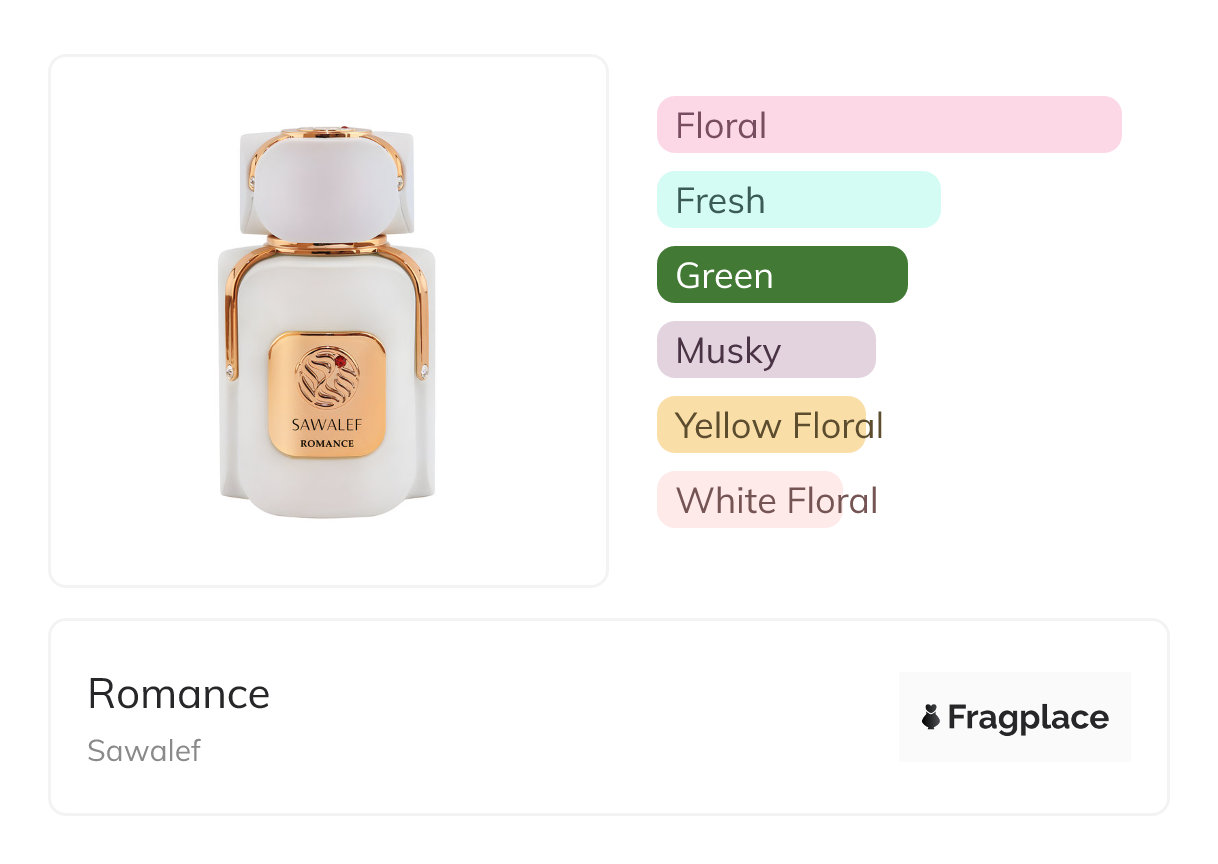Click SAWALEF text on the bottle label
Viewport: 1218px width, 864px height.
click(327, 424)
